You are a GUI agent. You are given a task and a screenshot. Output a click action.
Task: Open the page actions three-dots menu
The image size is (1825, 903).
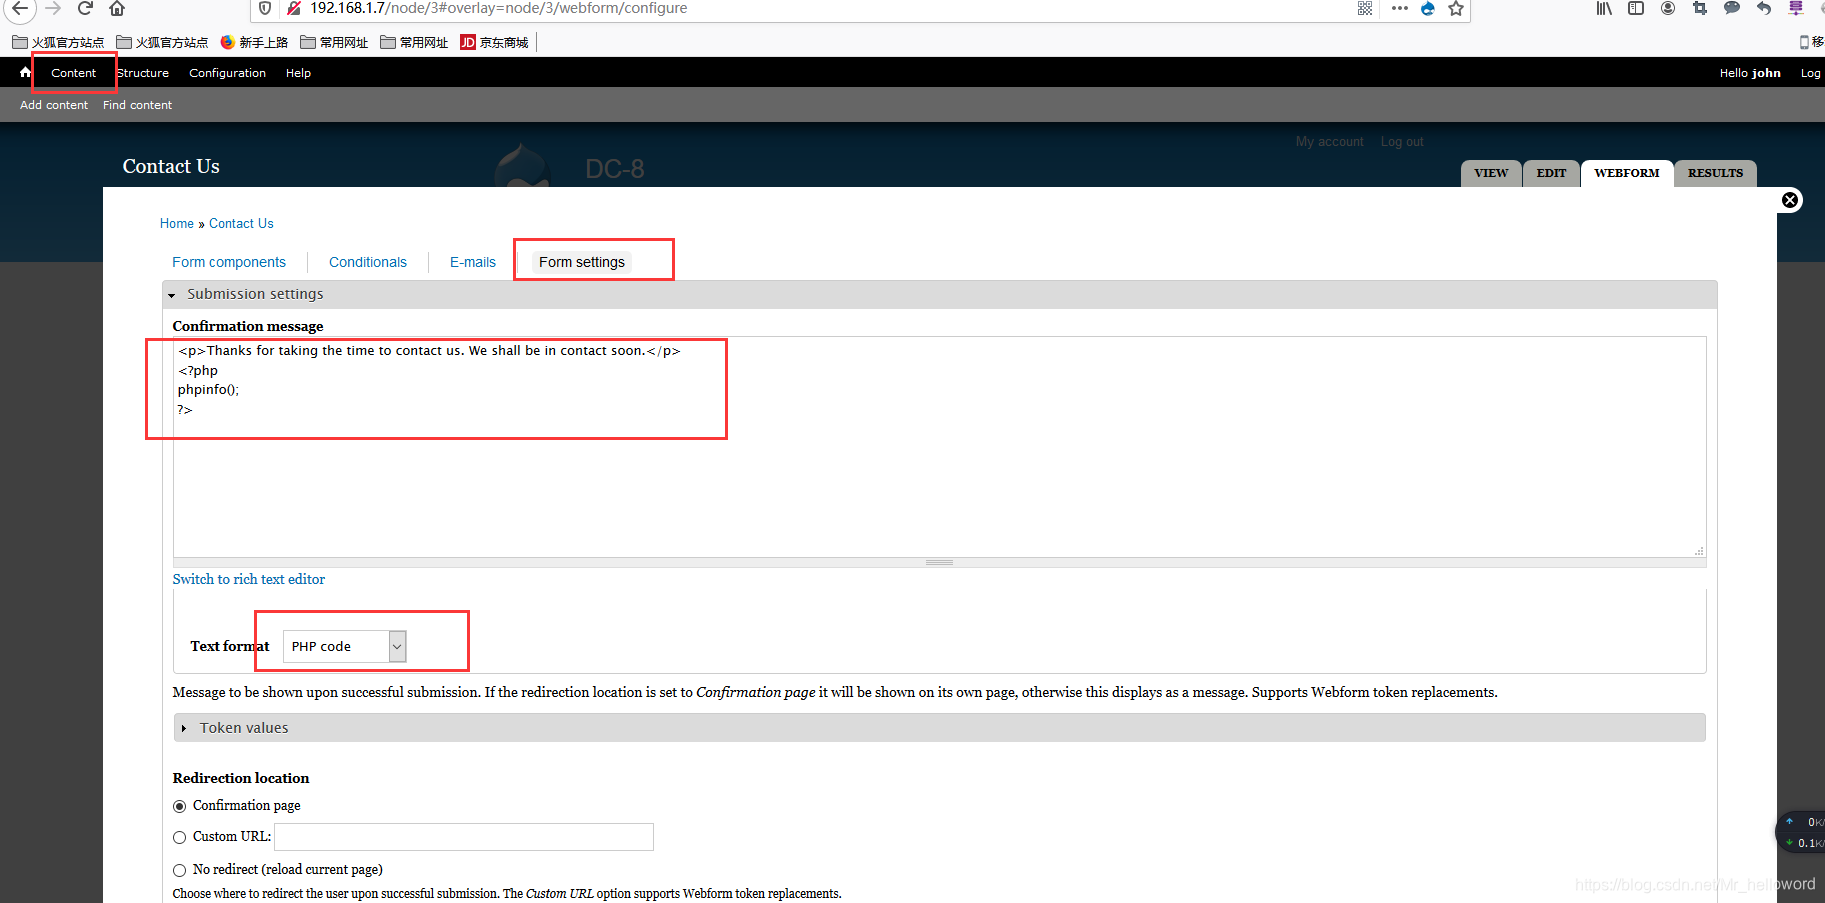(1399, 8)
